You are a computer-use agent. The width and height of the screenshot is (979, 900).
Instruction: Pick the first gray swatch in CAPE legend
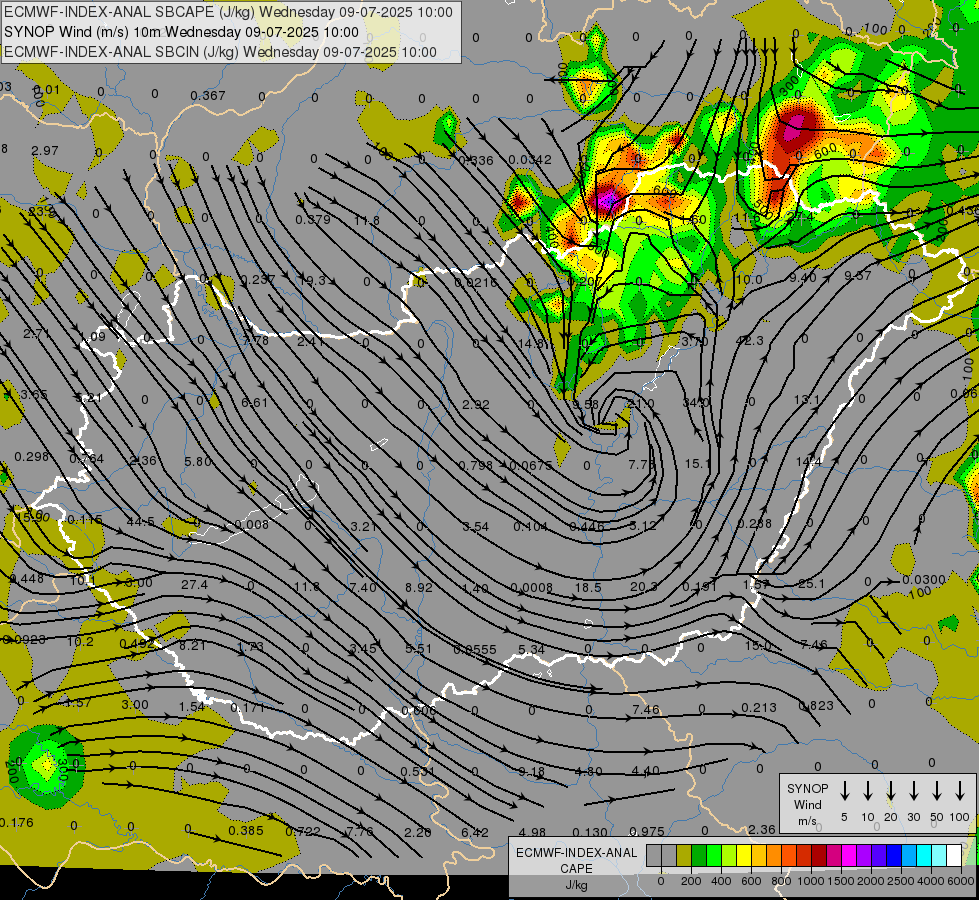coord(654,856)
